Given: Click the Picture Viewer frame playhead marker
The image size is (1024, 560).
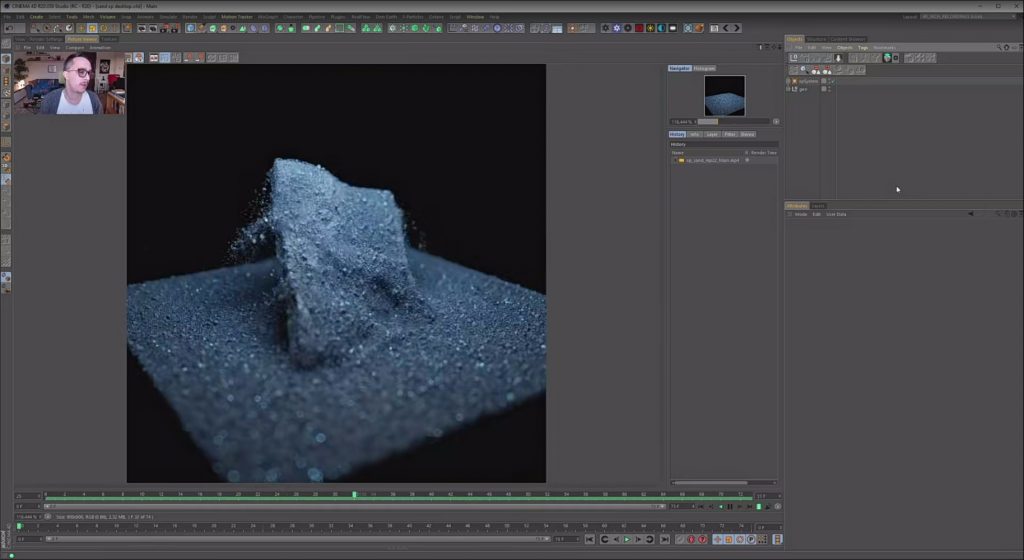Looking at the screenshot, I should pyautogui.click(x=355, y=495).
